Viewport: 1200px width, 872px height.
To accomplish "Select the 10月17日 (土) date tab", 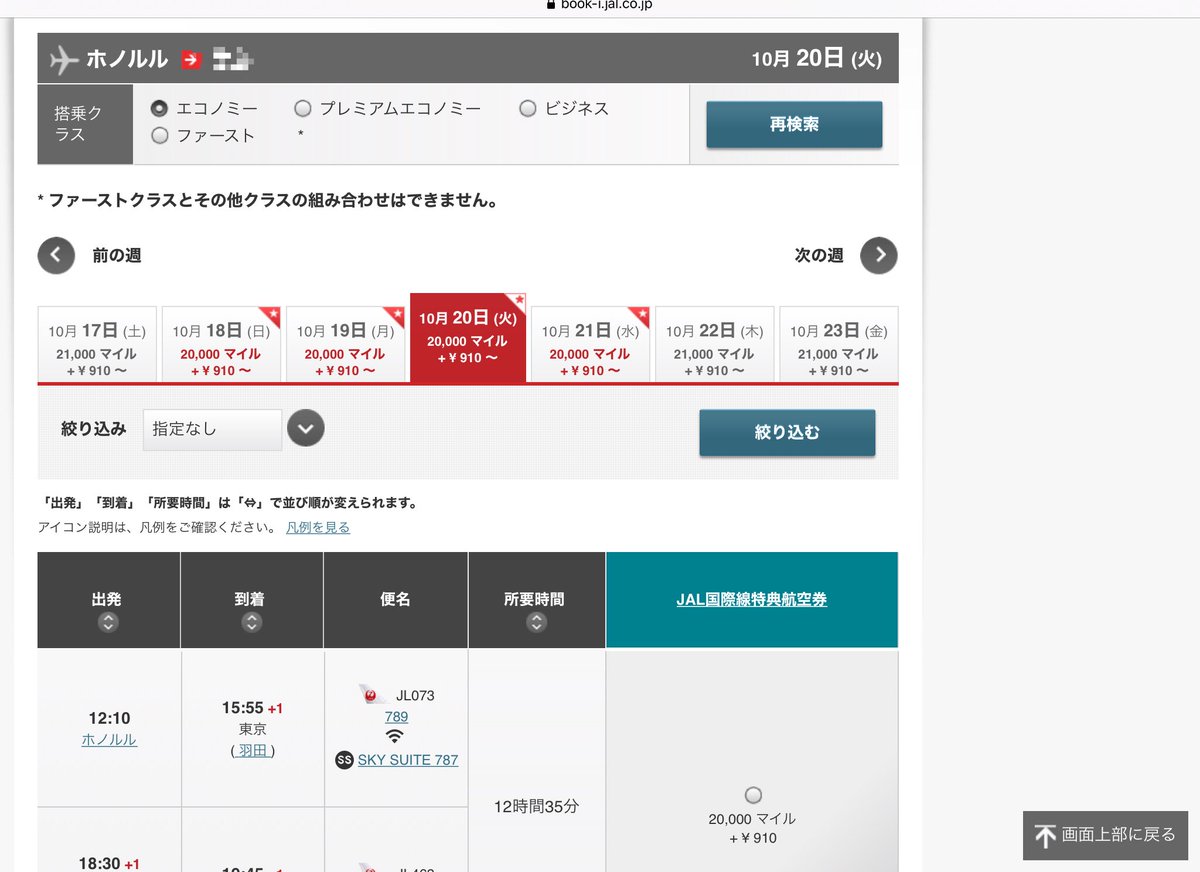I will [97, 344].
